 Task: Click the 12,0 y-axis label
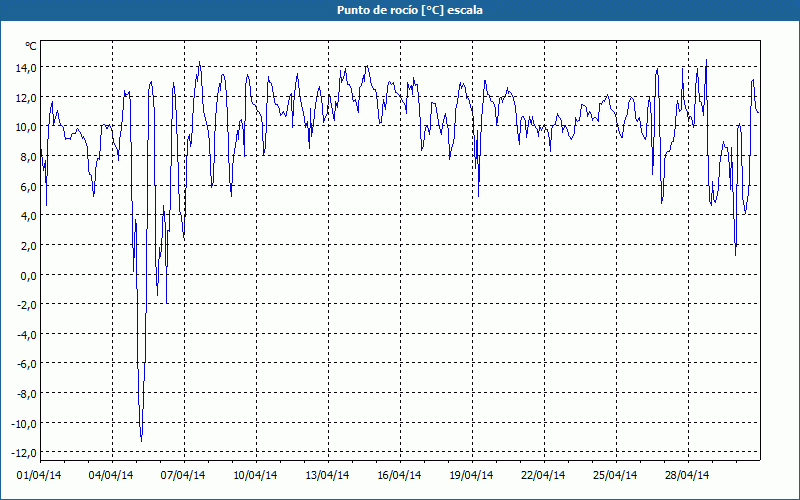pos(28,97)
